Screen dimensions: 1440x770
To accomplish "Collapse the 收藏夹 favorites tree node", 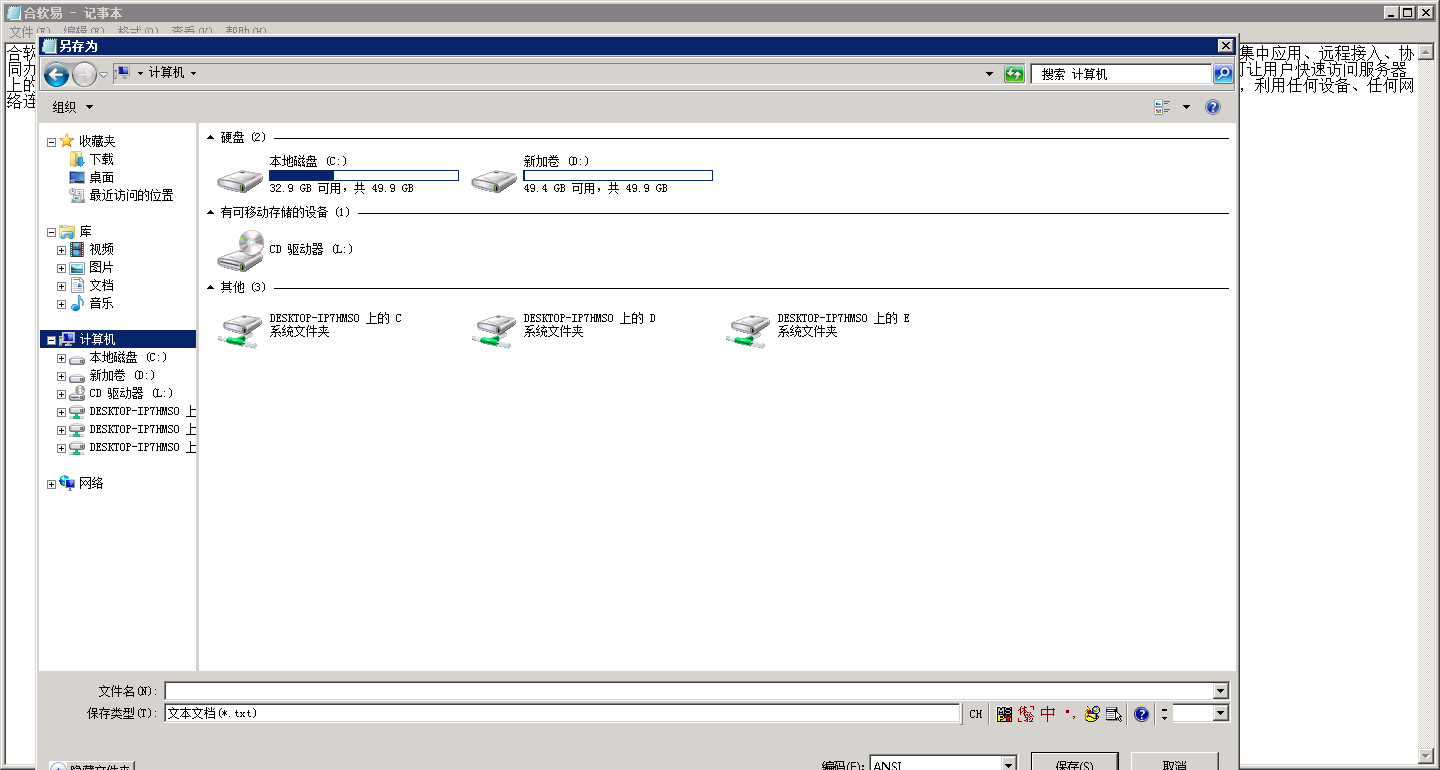I will tap(52, 142).
